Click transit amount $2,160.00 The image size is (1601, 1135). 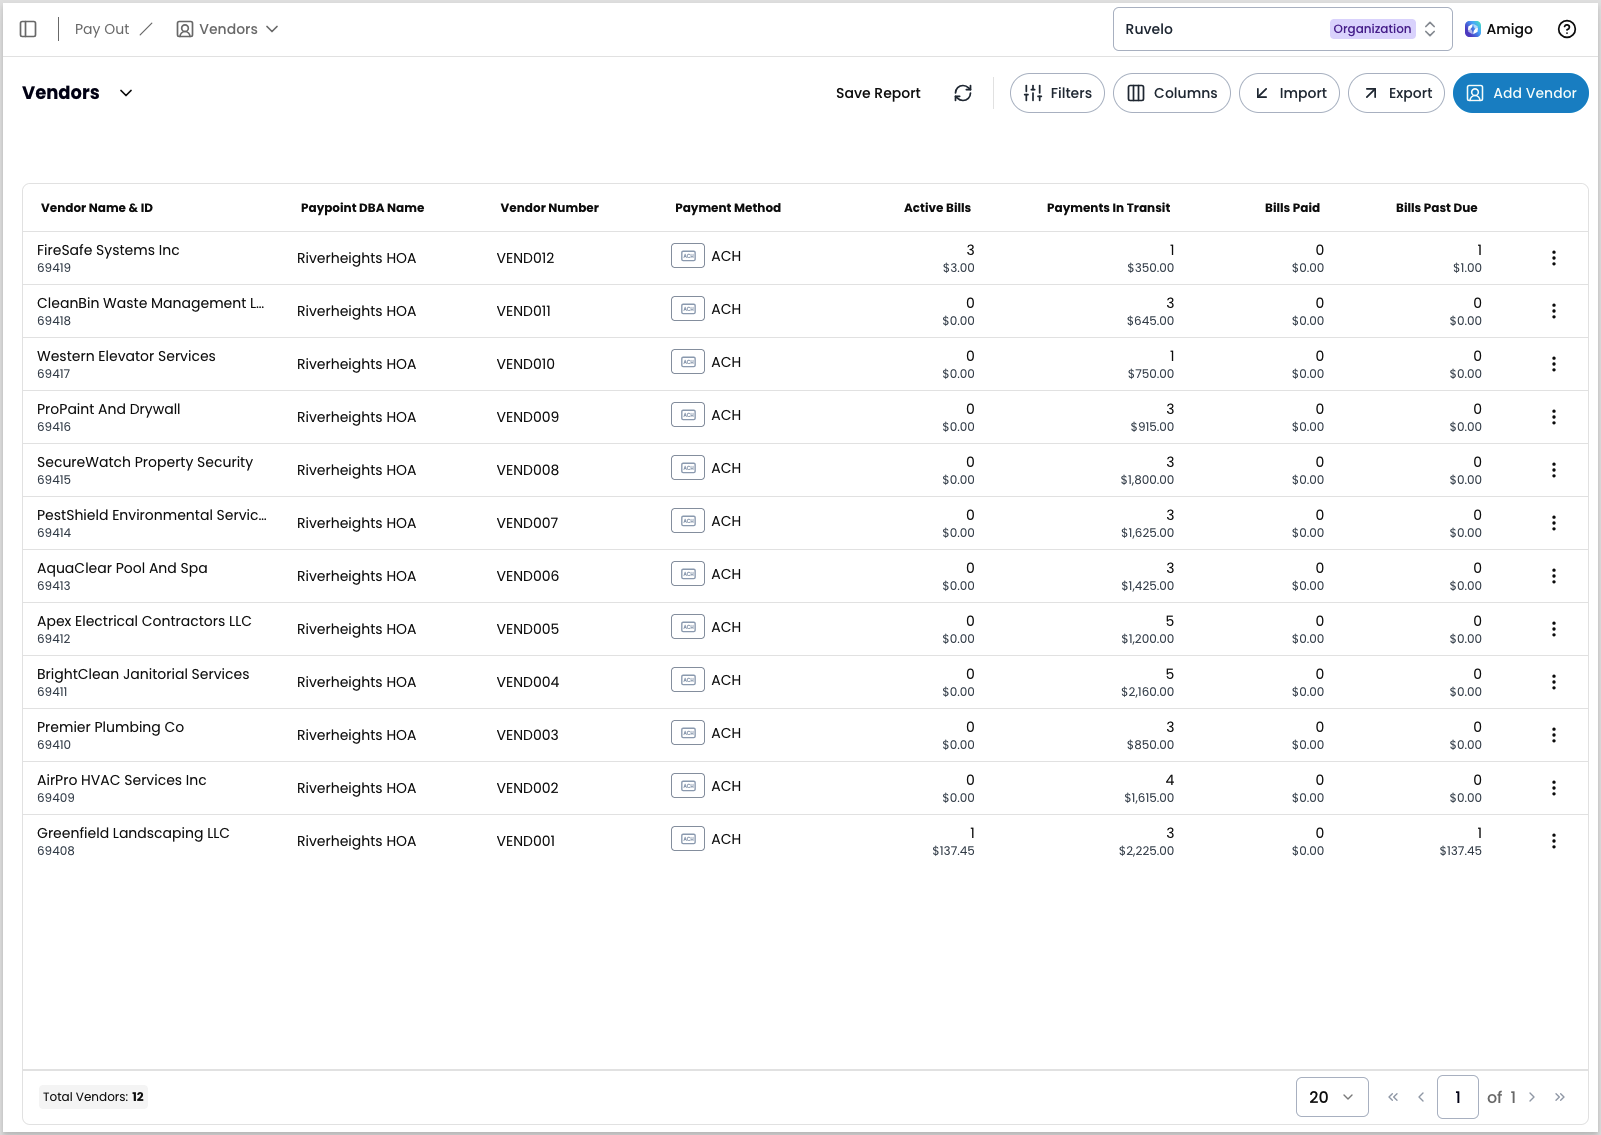tap(1147, 692)
